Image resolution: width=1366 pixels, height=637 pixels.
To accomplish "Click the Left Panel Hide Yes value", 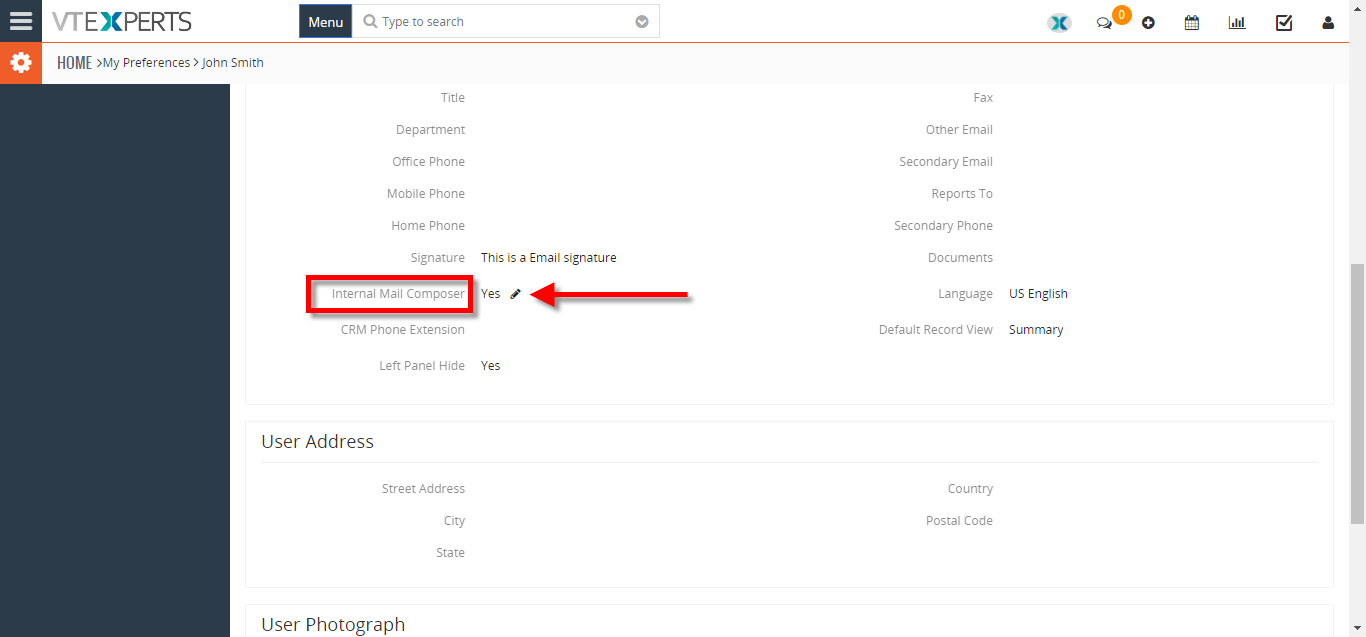I will [x=490, y=366].
